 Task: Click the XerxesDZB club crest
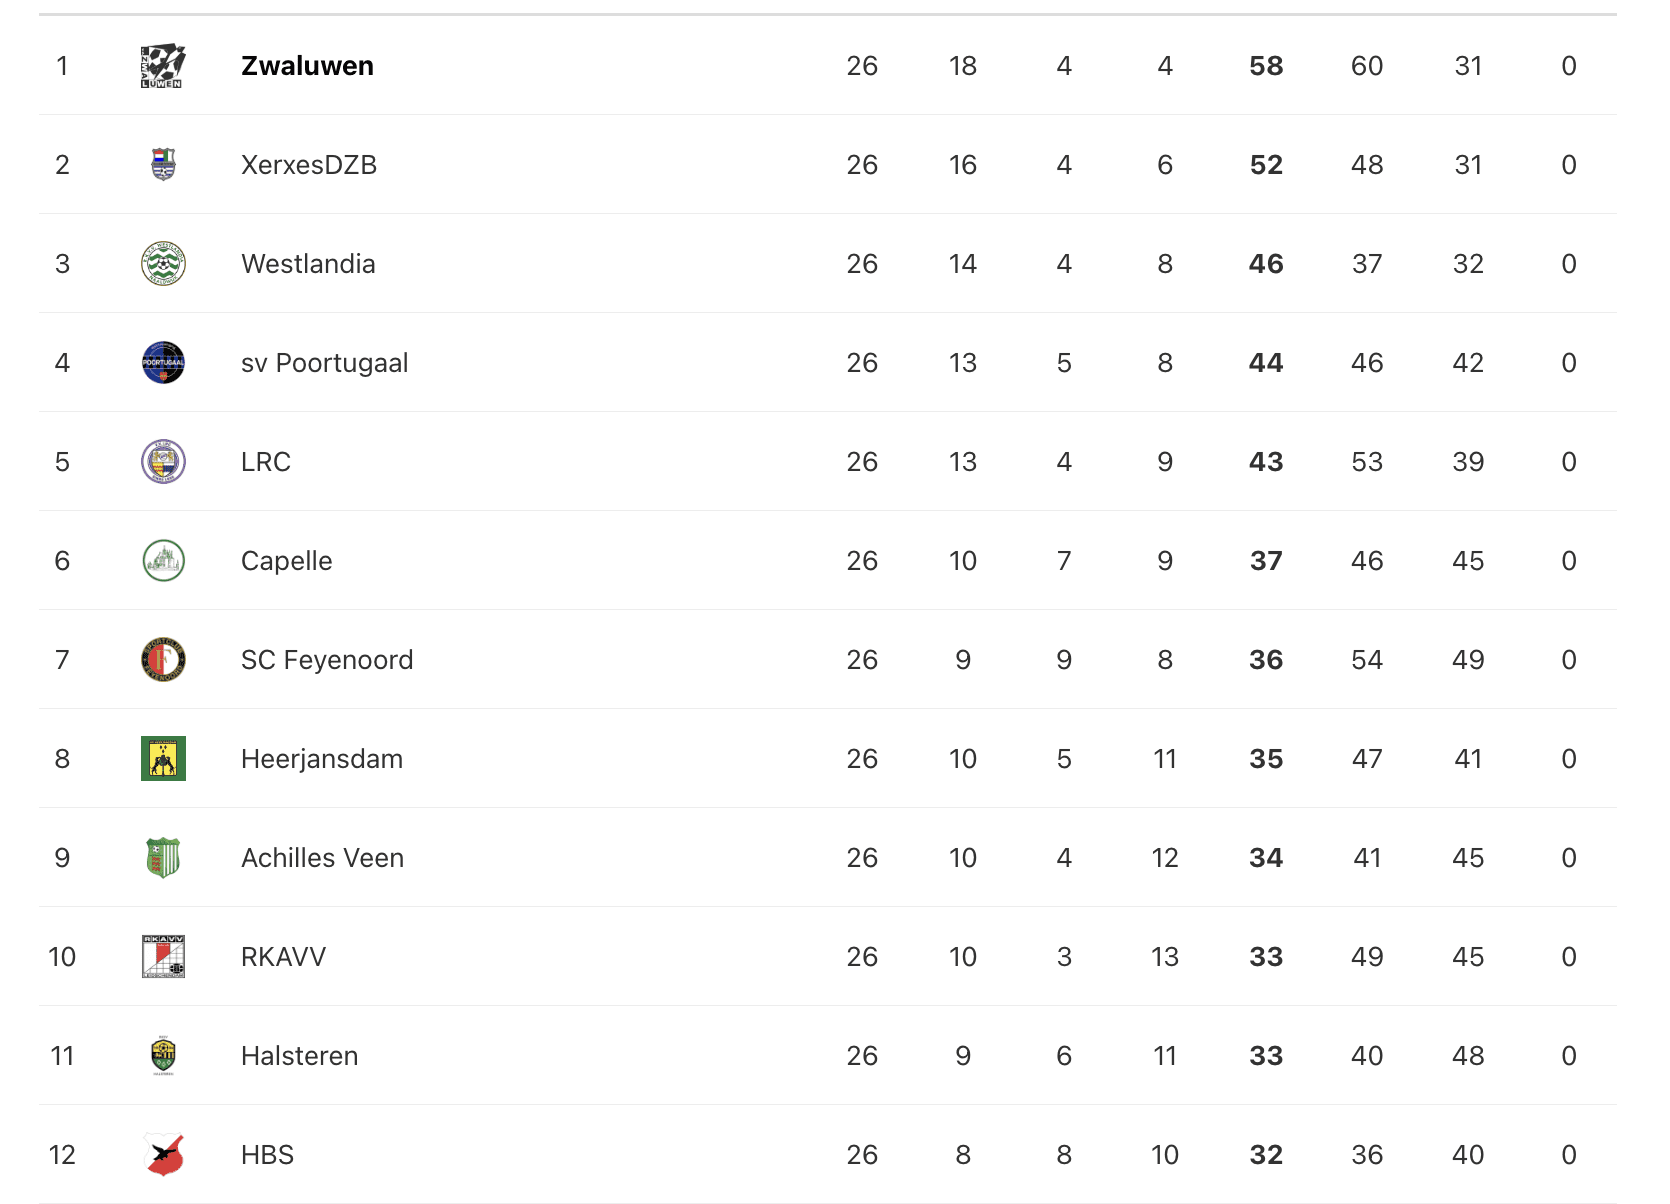[163, 164]
